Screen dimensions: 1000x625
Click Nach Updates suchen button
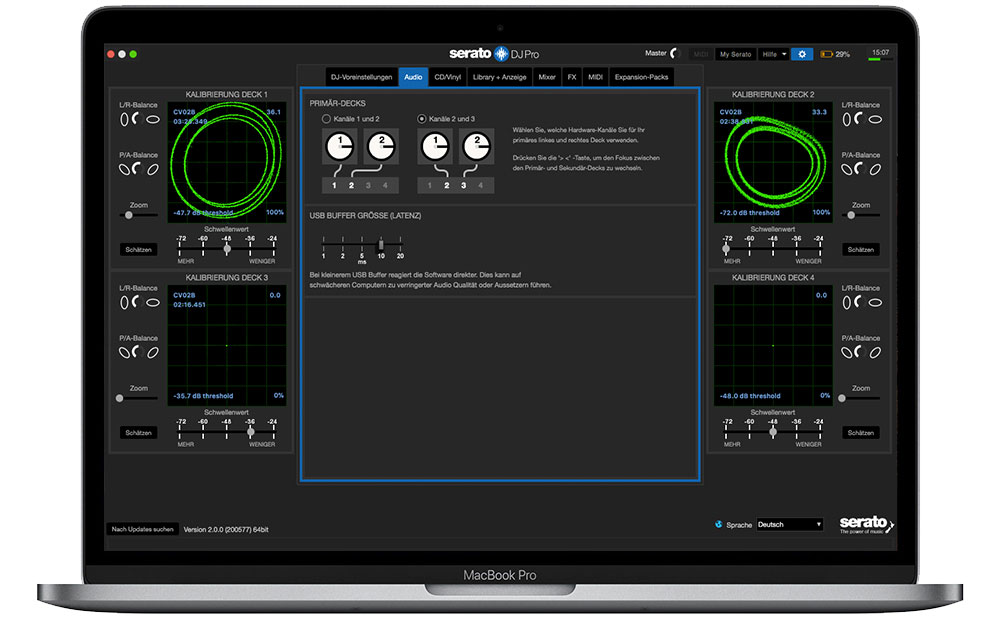point(142,529)
